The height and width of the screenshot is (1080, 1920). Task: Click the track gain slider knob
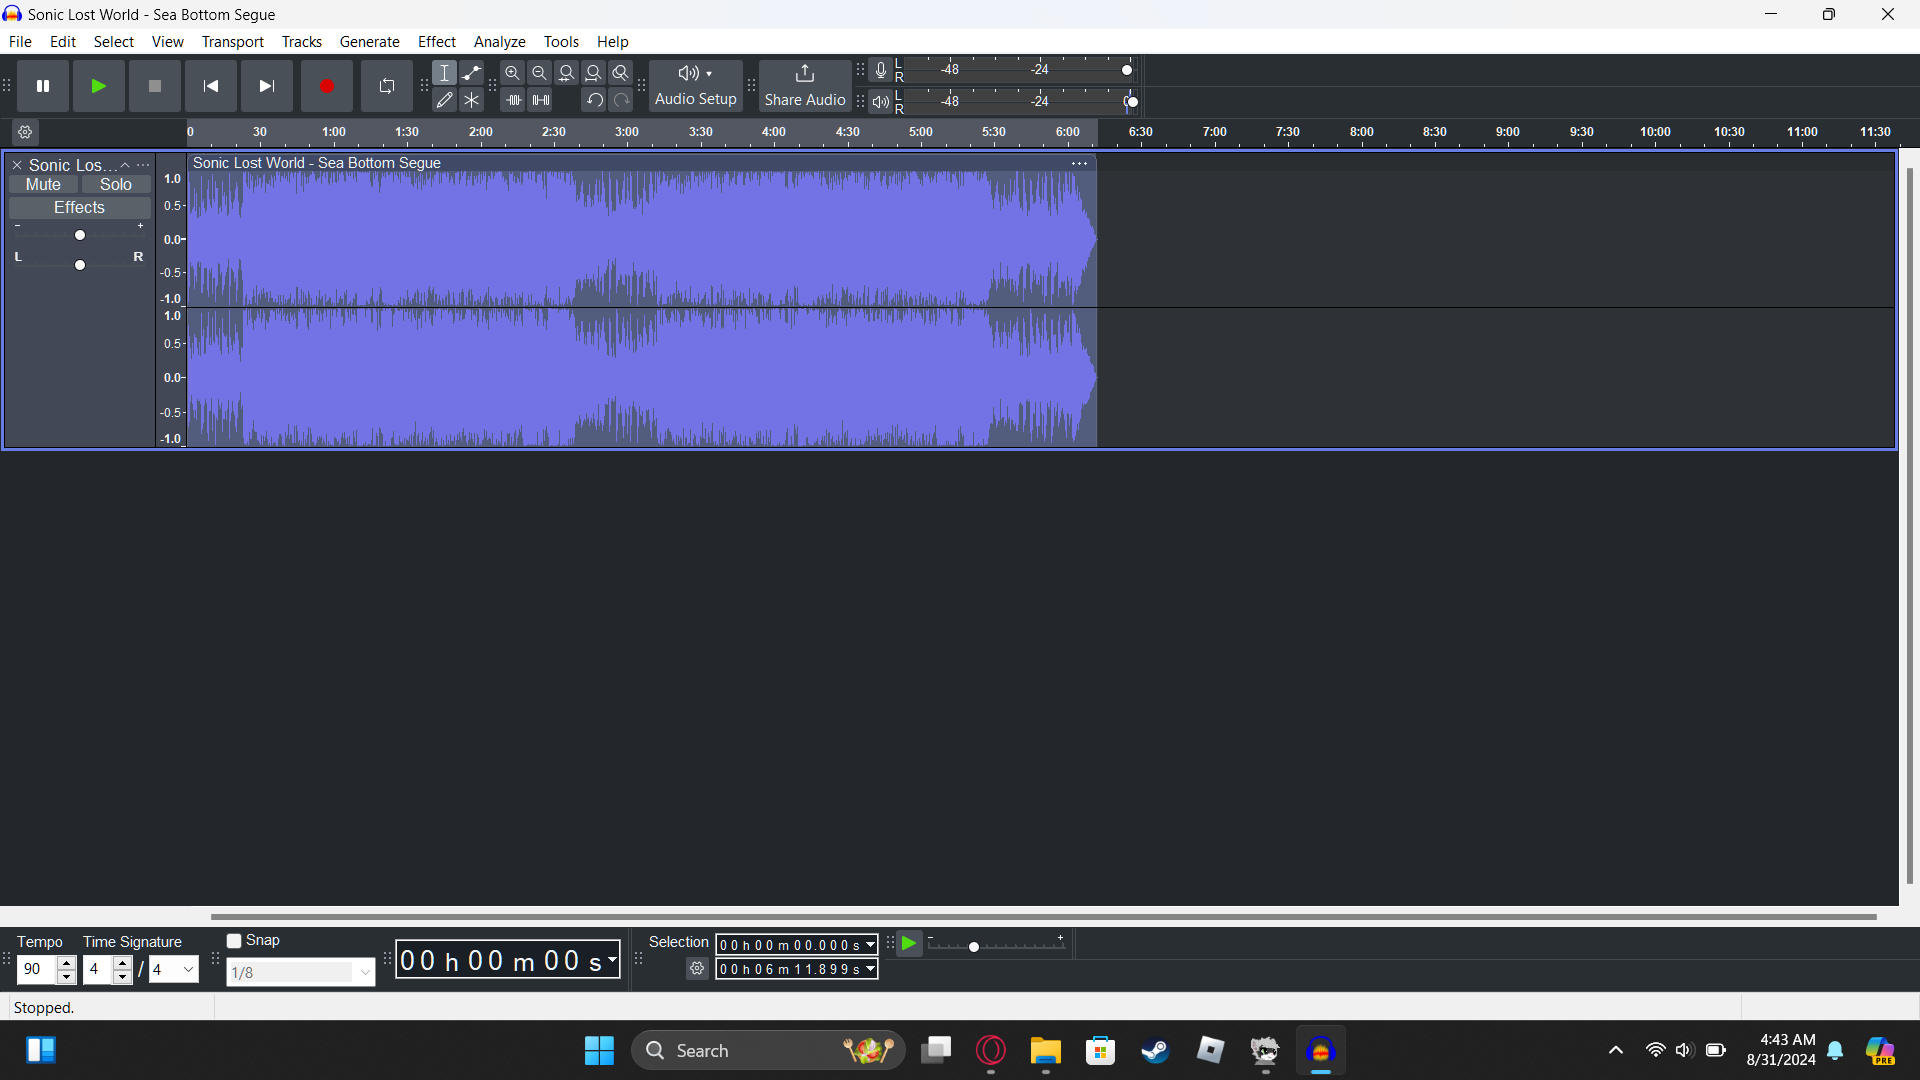point(80,235)
